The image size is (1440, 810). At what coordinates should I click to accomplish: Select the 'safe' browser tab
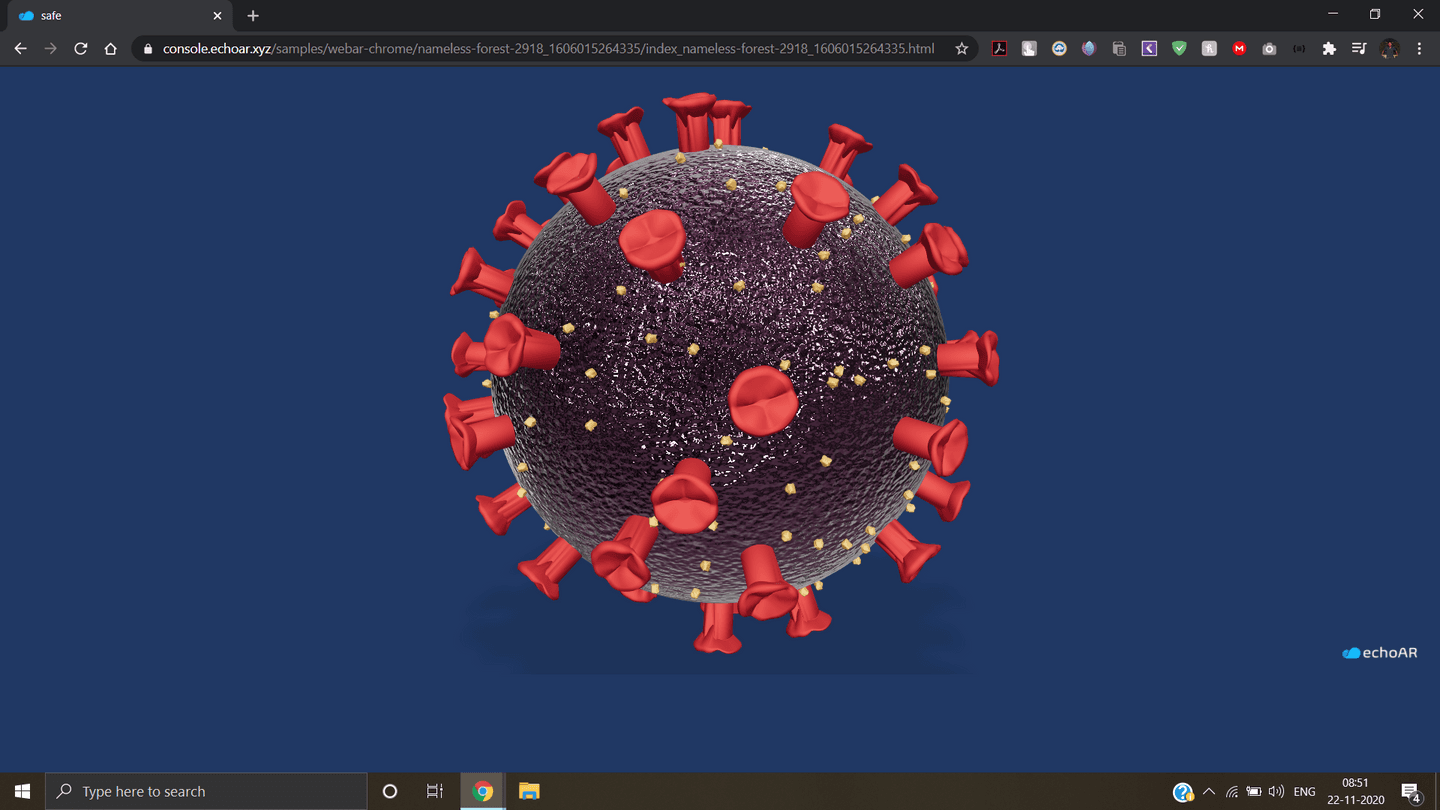pyautogui.click(x=118, y=16)
